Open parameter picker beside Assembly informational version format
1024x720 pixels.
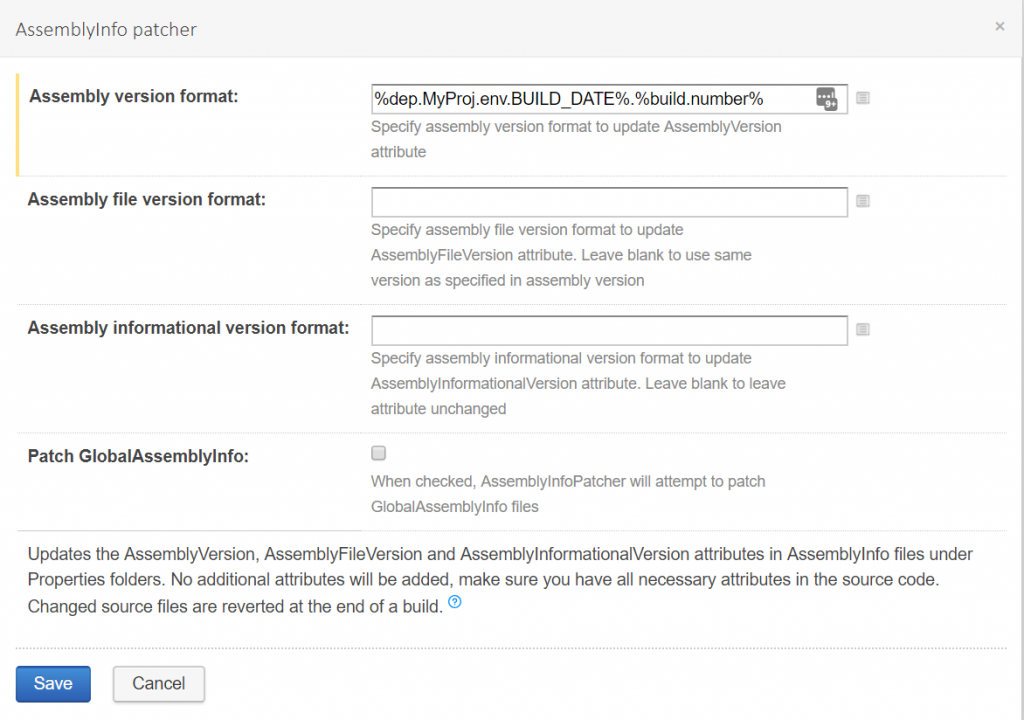point(863,329)
